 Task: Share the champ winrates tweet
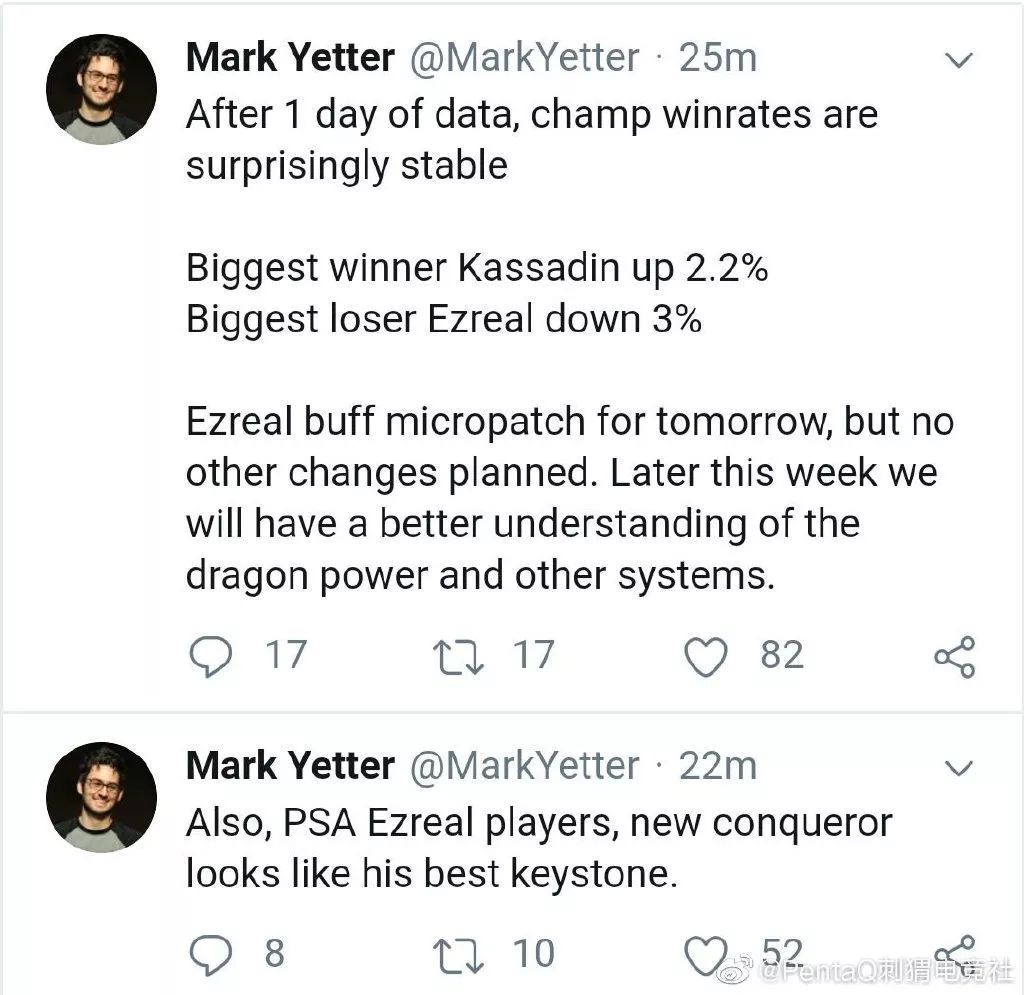point(954,657)
